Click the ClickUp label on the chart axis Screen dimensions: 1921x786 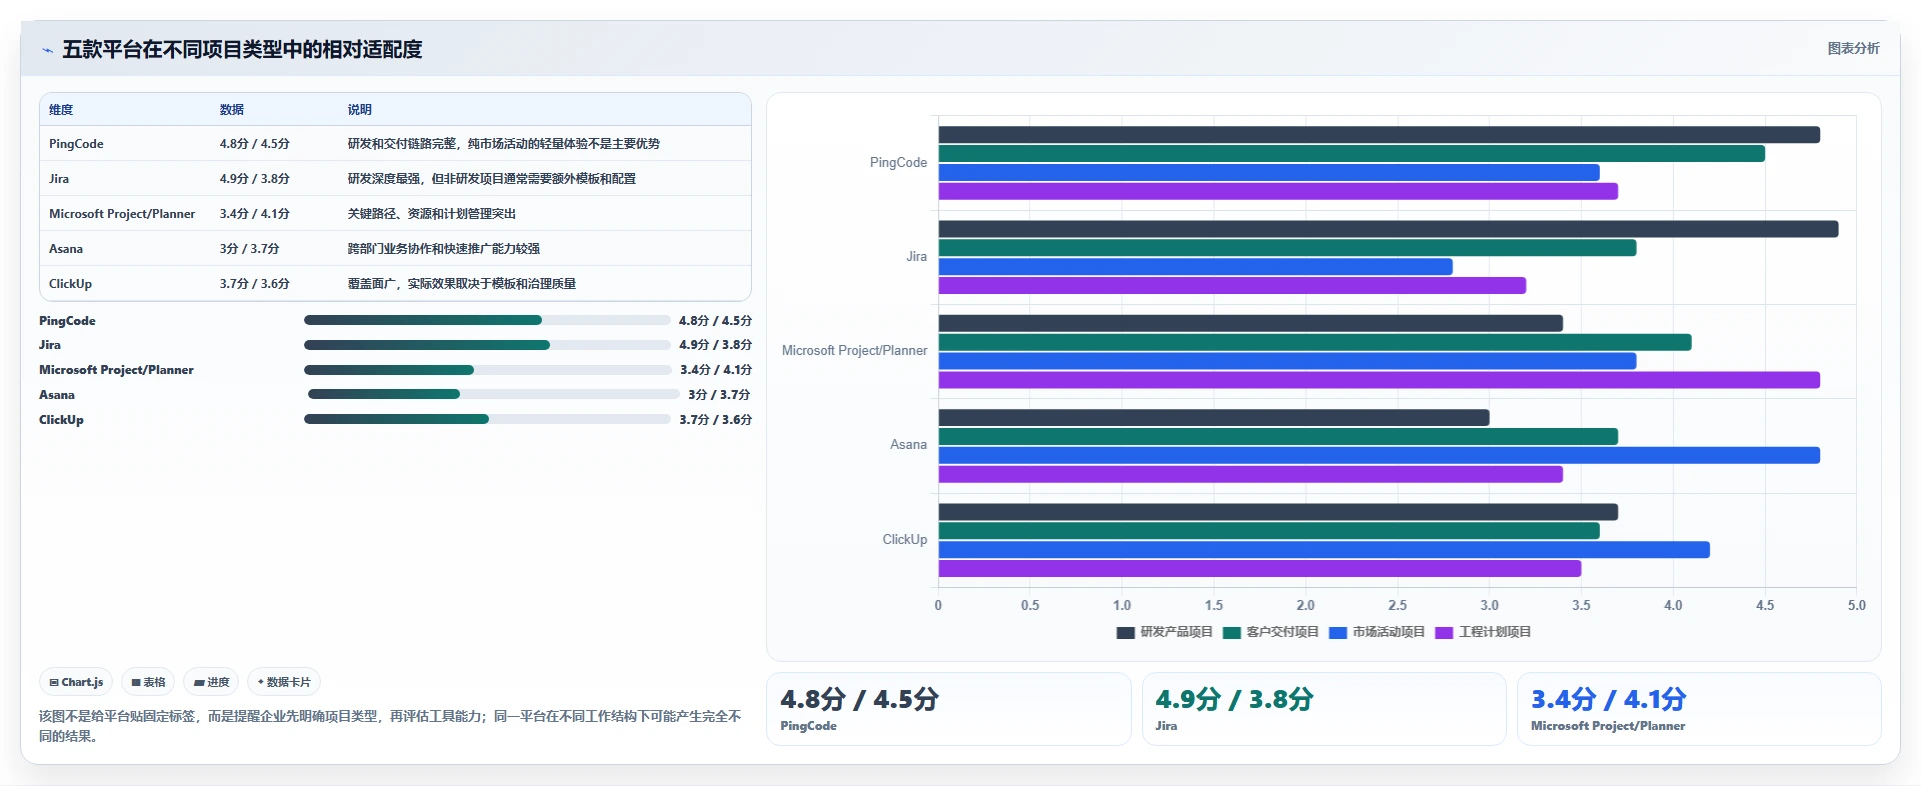click(x=904, y=540)
